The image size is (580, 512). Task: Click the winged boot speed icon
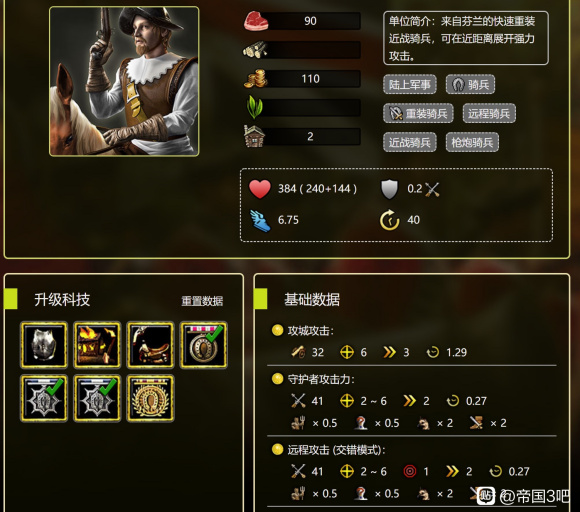pyautogui.click(x=260, y=220)
